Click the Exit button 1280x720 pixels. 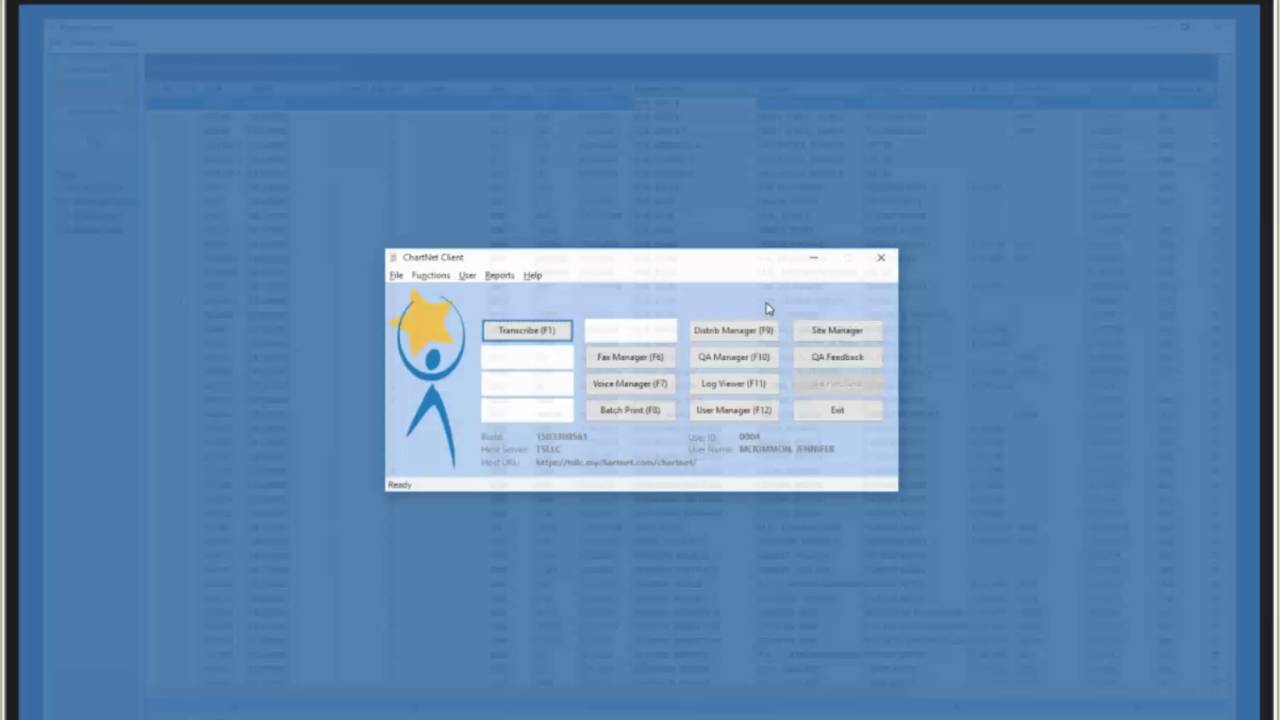(837, 410)
